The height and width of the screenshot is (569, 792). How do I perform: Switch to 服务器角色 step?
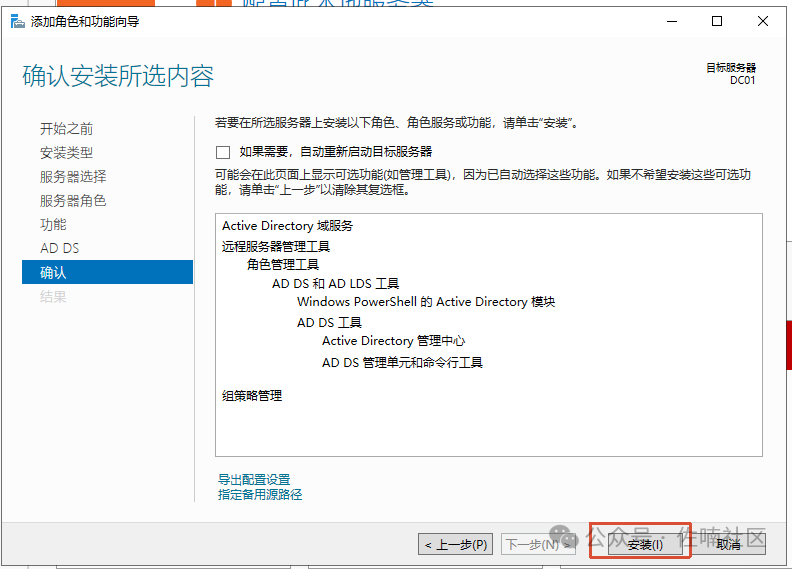[x=73, y=200]
